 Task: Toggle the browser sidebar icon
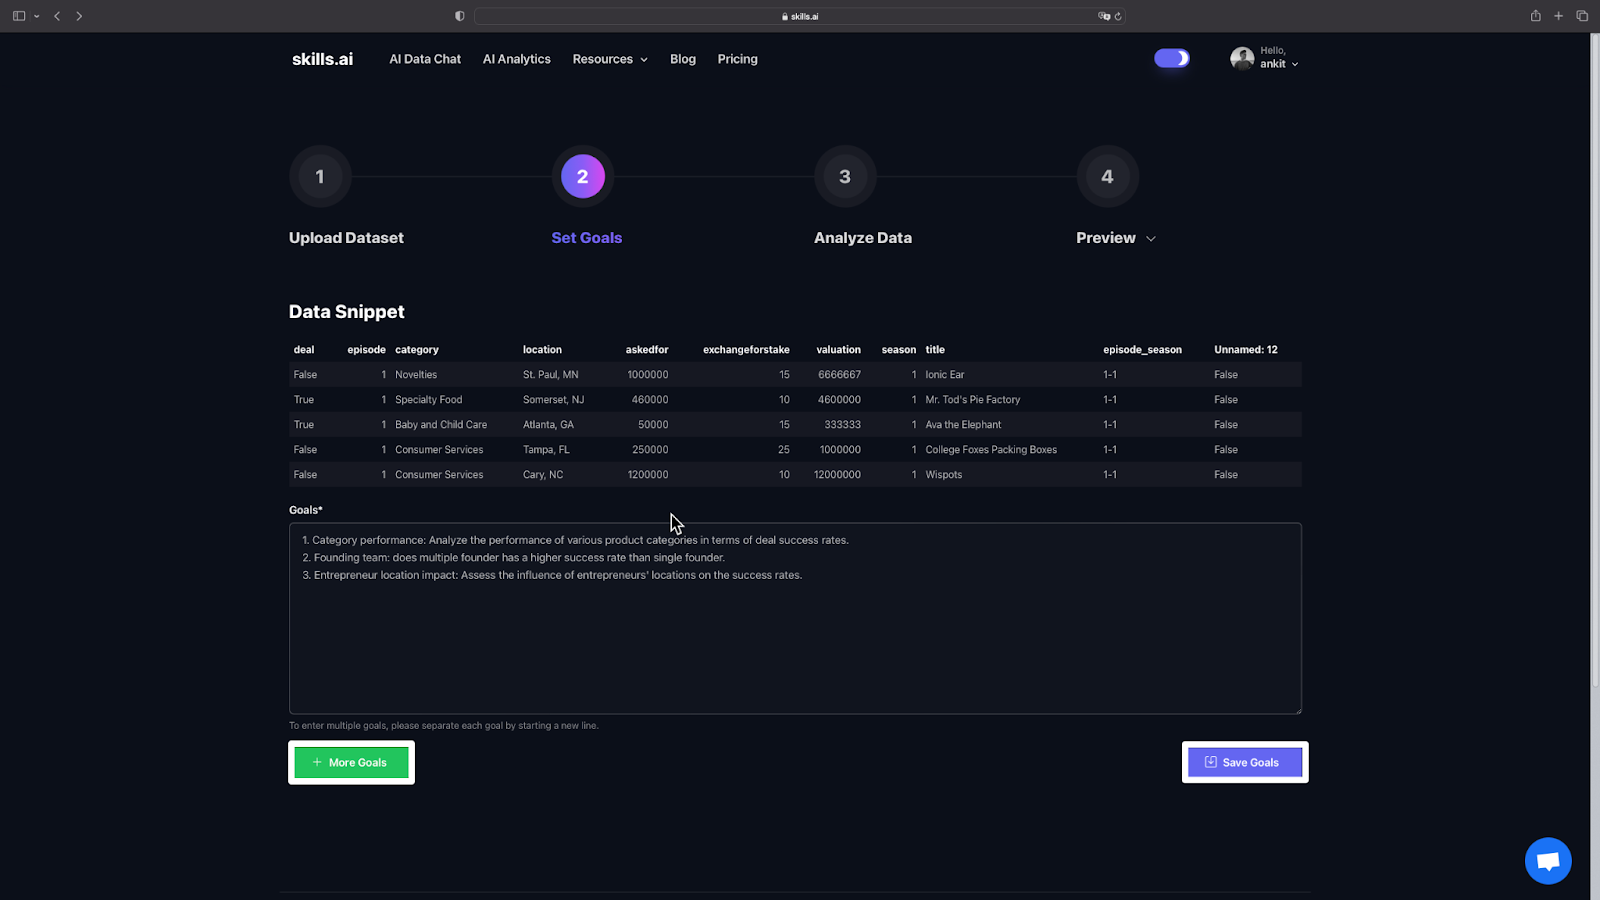(x=18, y=16)
